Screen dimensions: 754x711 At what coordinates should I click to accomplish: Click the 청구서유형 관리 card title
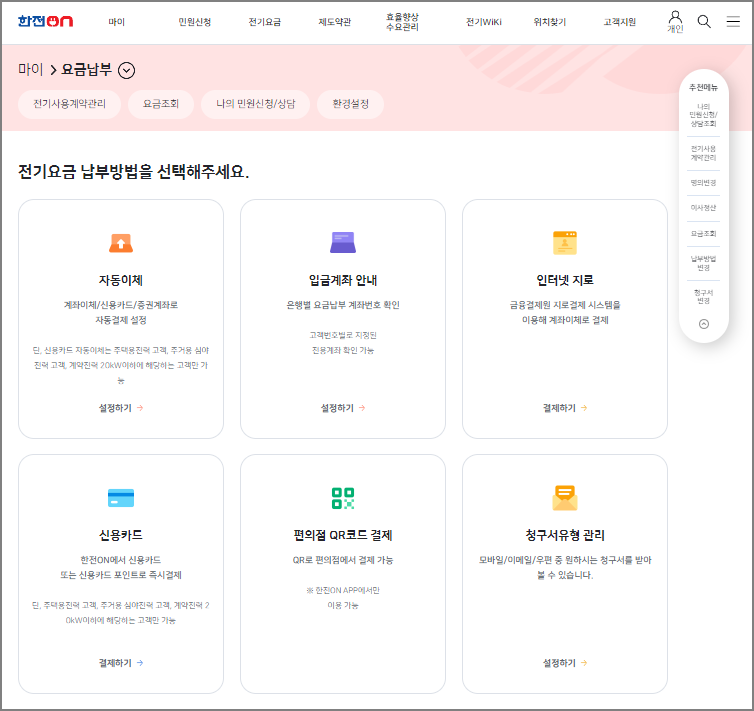[565, 535]
